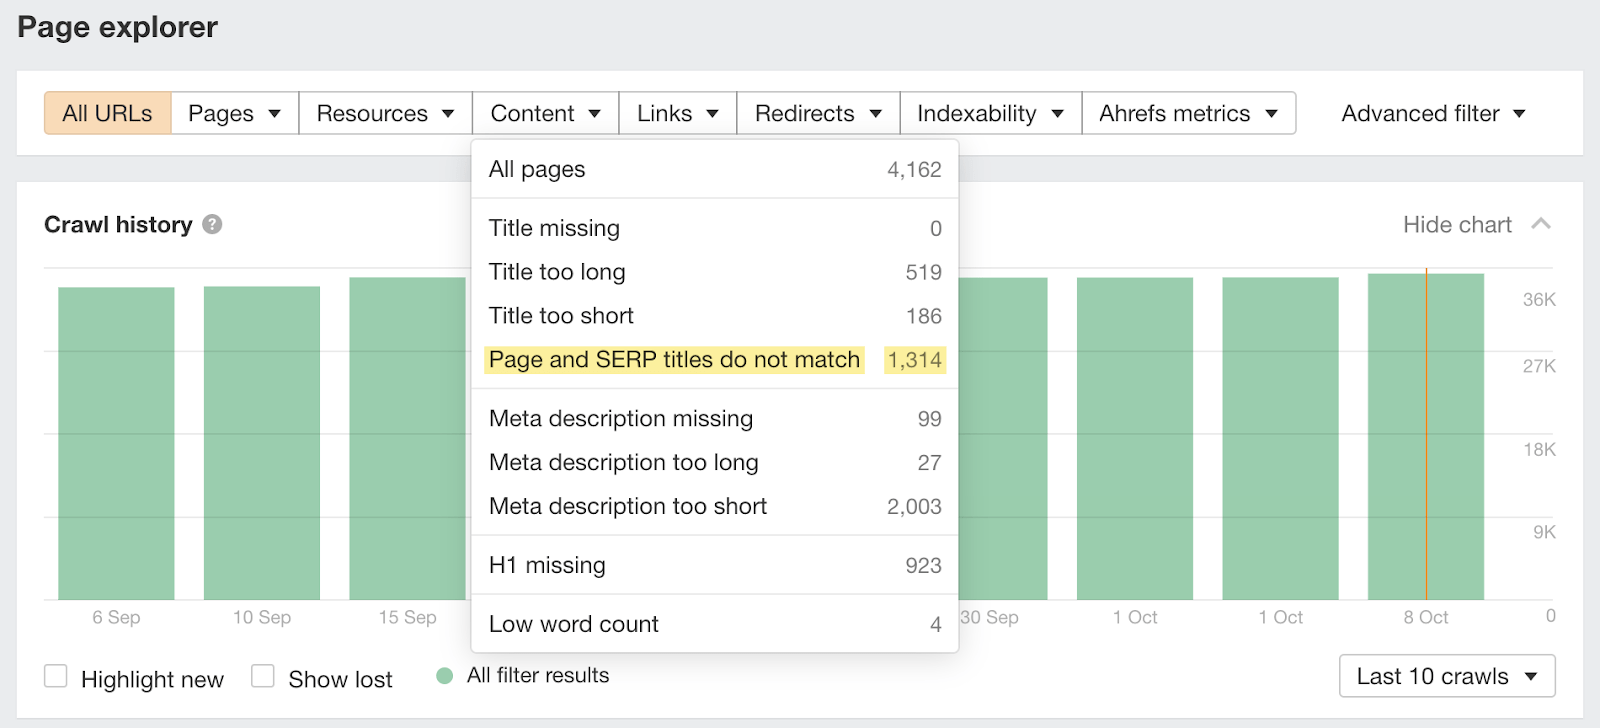Click the green All filter results legend dot
The width and height of the screenshot is (1600, 728).
pos(445,676)
